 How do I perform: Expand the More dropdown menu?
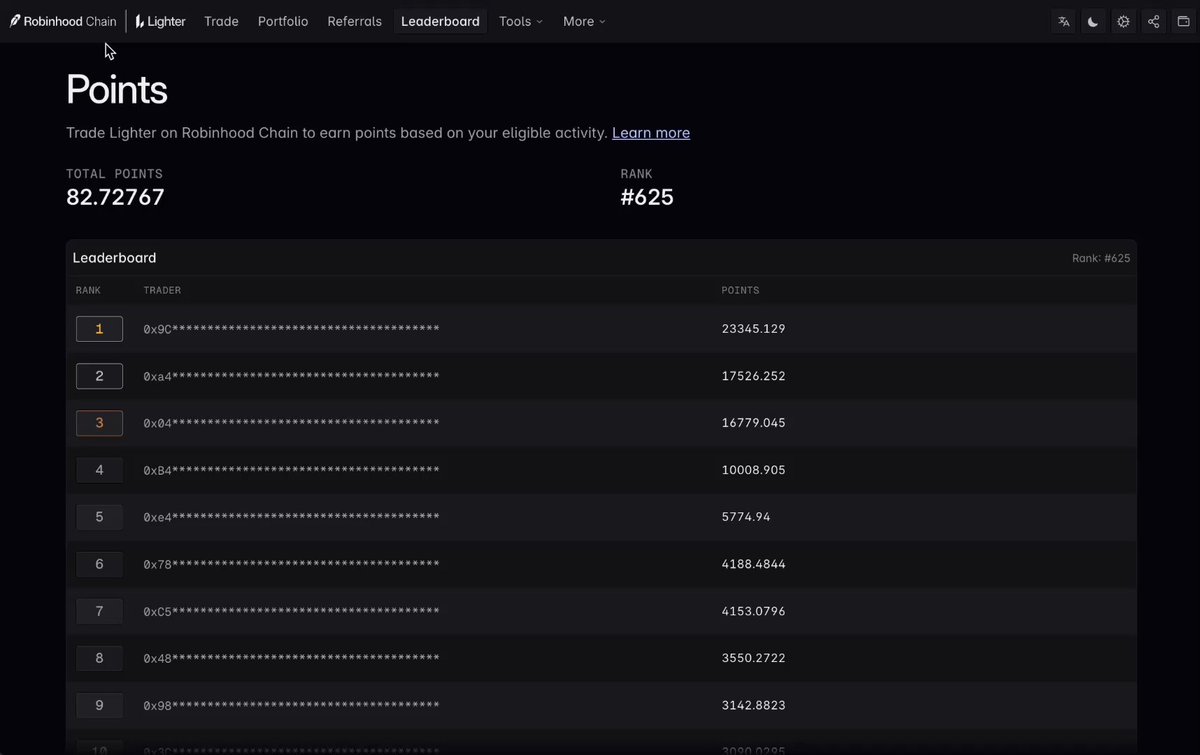(584, 21)
